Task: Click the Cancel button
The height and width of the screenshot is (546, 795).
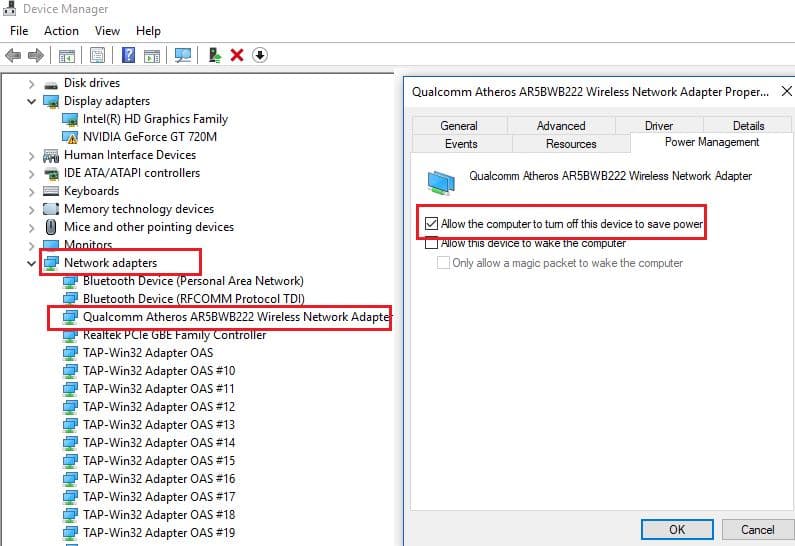Action: 757,530
